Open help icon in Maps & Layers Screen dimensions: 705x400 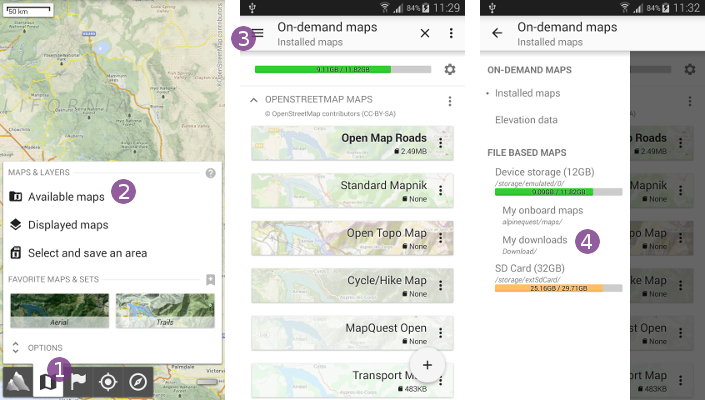tap(210, 173)
